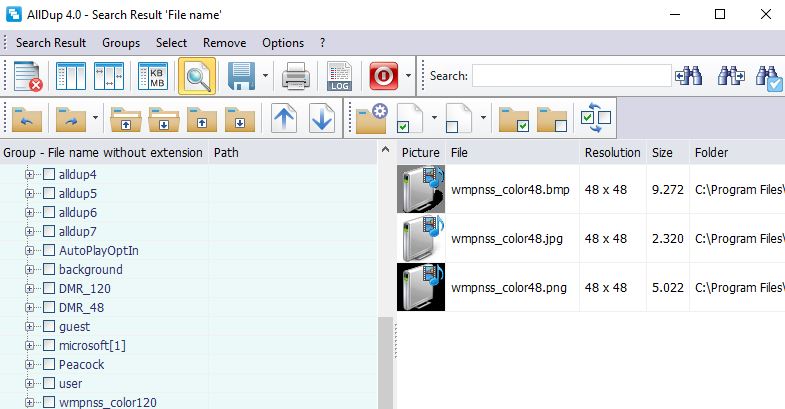Image resolution: width=785 pixels, height=409 pixels.
Task: Click the floppy disk save icon
Action: [241, 76]
